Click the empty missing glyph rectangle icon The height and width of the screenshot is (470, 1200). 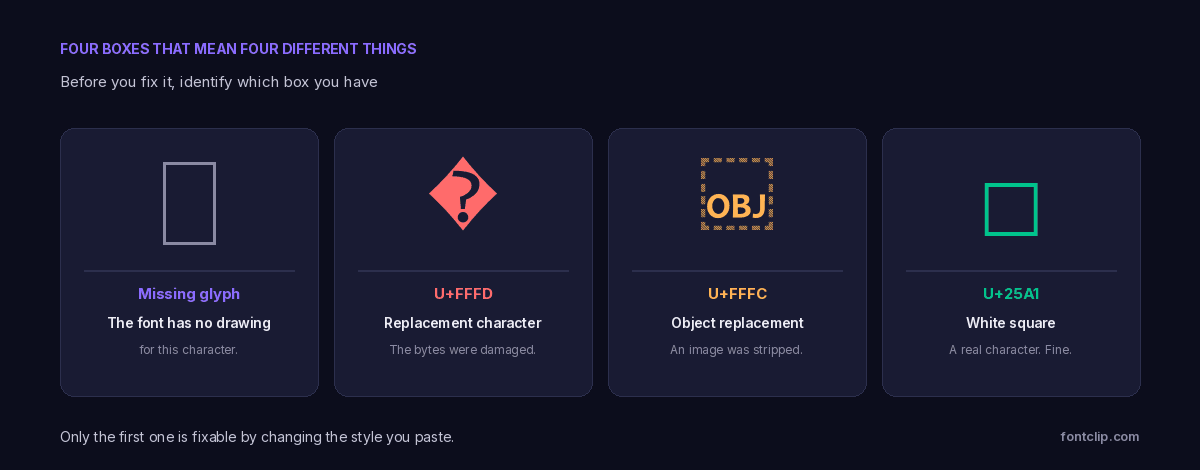pyautogui.click(x=189, y=203)
